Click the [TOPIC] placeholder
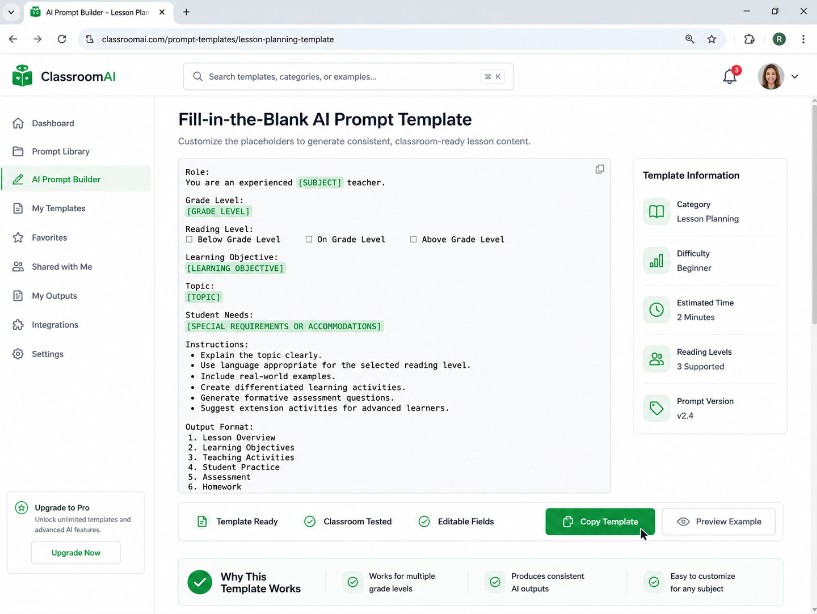Image resolution: width=817 pixels, height=614 pixels. tap(203, 297)
